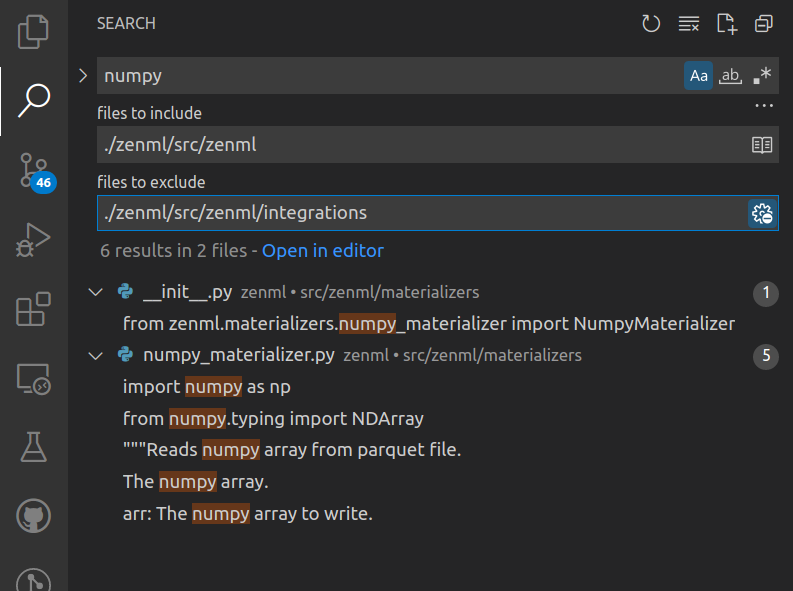Select the Search view icon
The image size is (793, 591).
coord(33,101)
